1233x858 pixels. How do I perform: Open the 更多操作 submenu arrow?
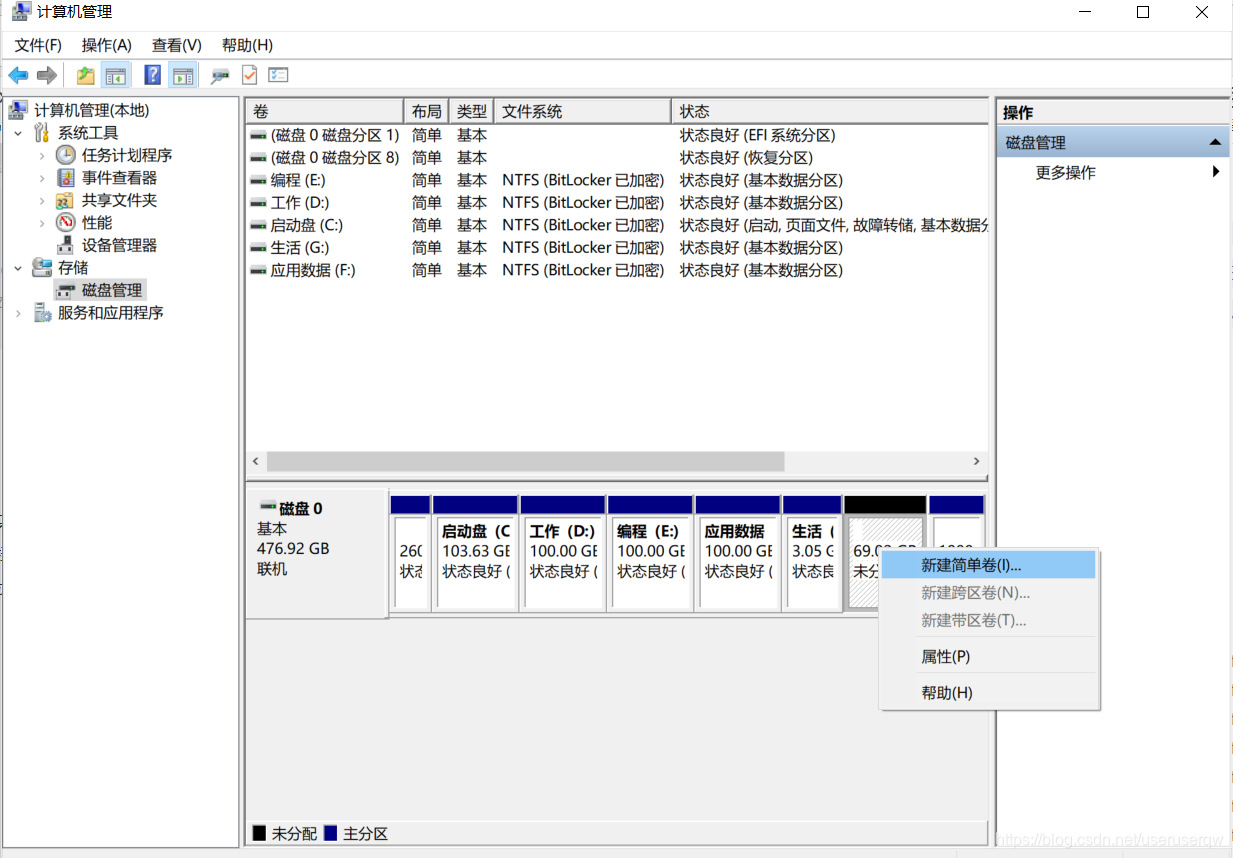click(x=1216, y=172)
